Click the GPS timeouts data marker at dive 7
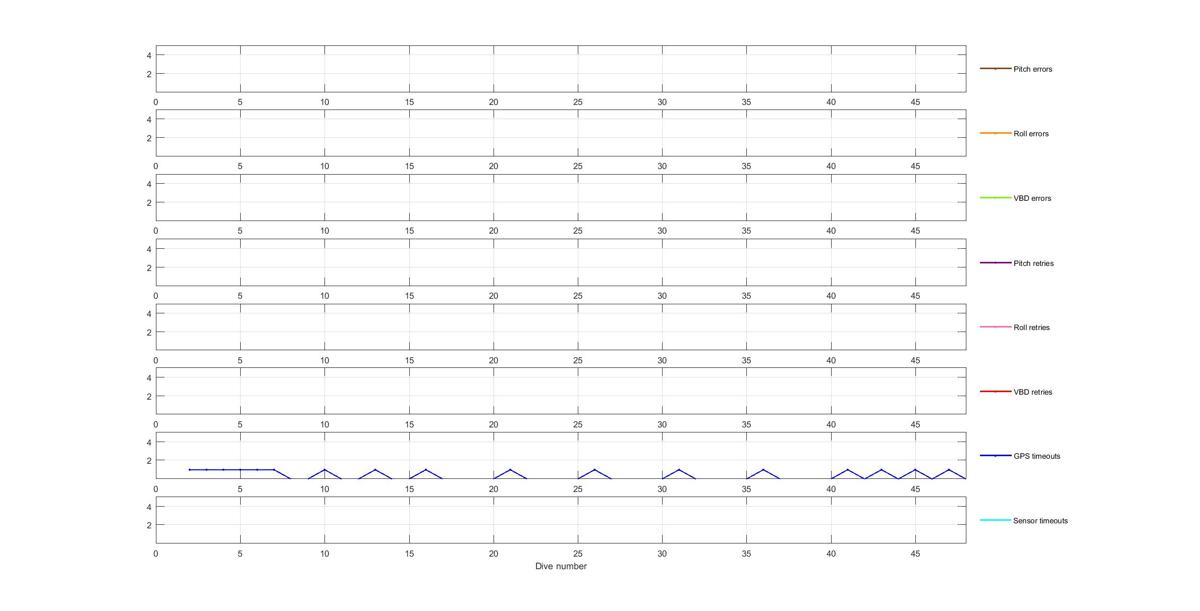1200x611 pixels. click(274, 470)
